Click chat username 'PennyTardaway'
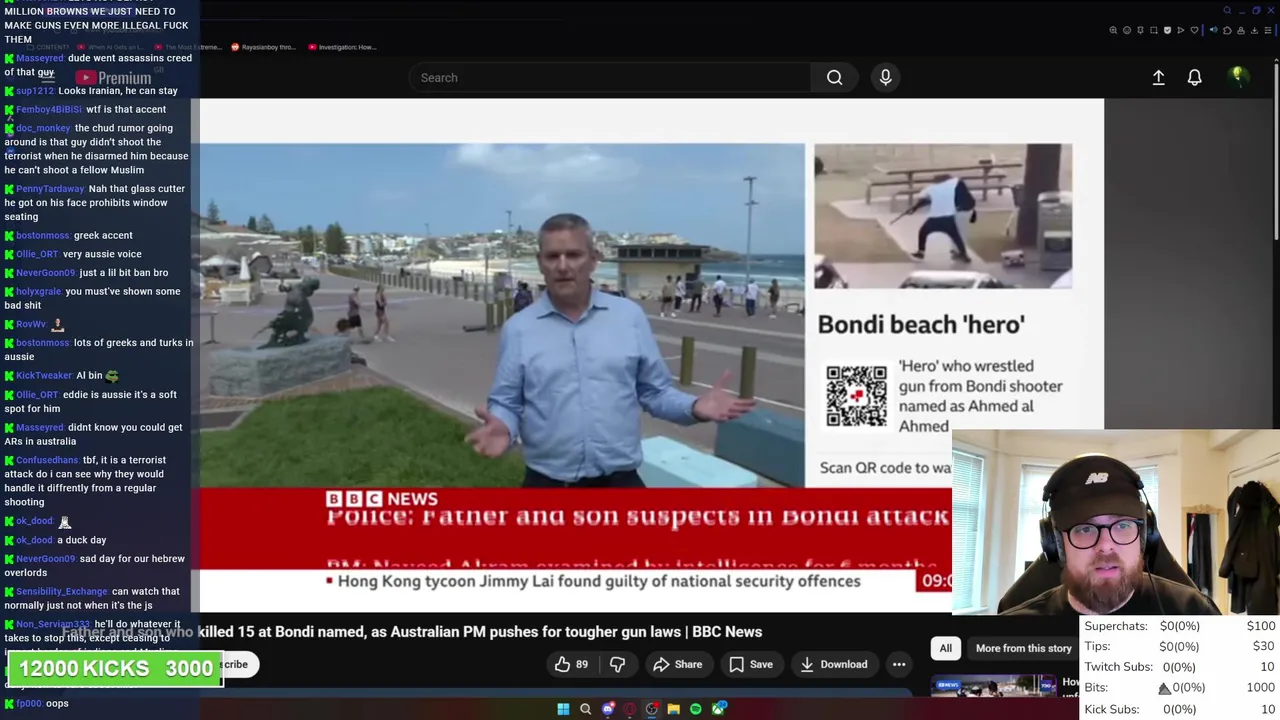 click(50, 189)
